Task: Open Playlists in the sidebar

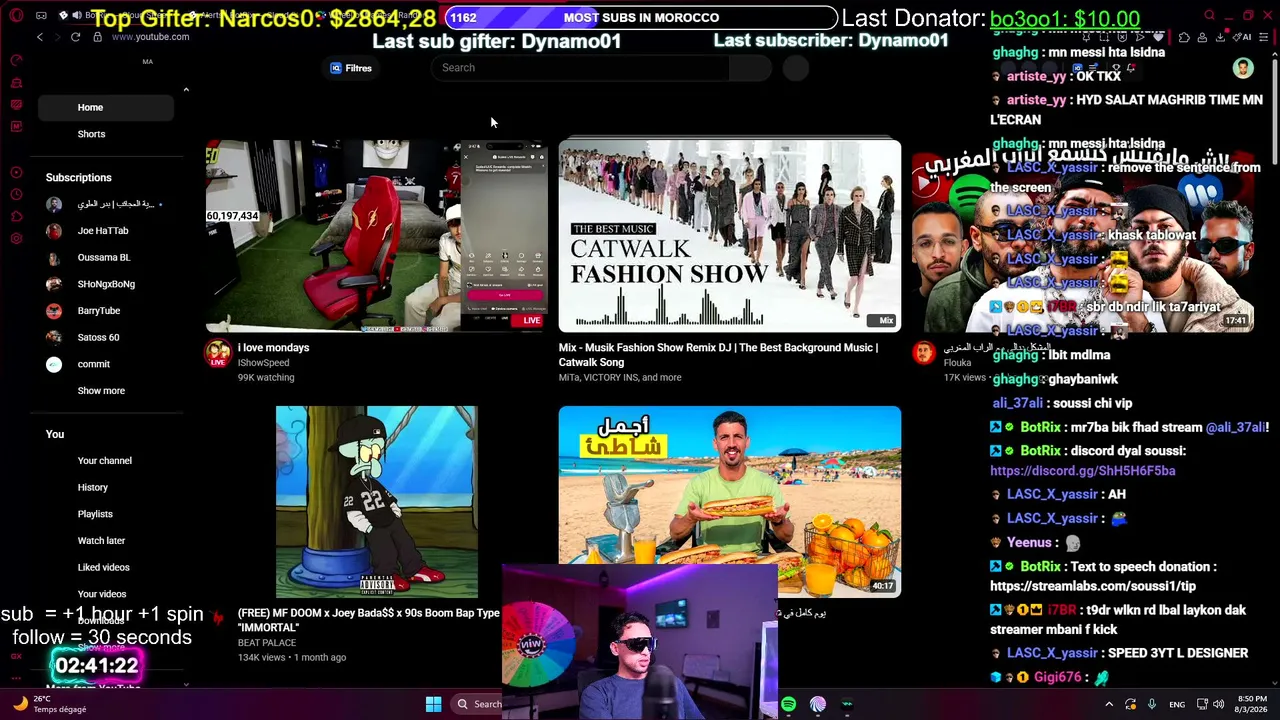Action: (95, 514)
